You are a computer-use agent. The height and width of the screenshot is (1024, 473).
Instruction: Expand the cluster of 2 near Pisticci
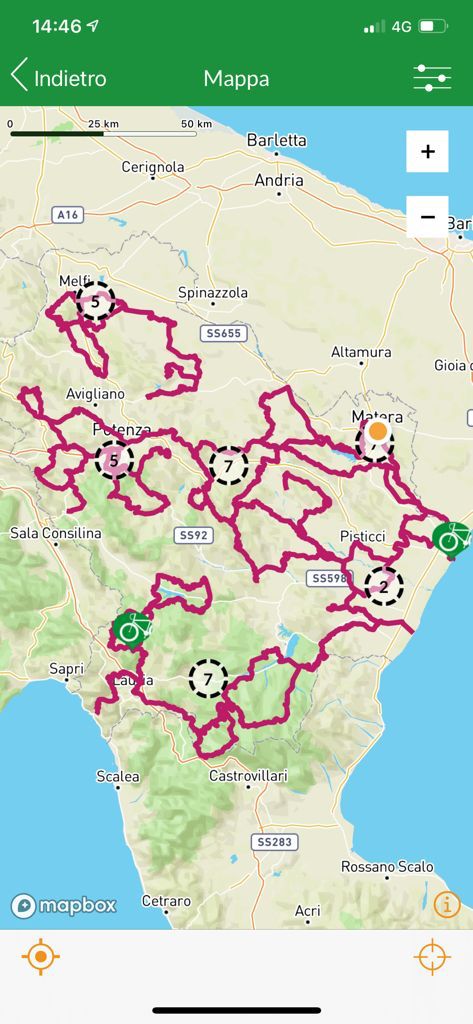point(384,586)
